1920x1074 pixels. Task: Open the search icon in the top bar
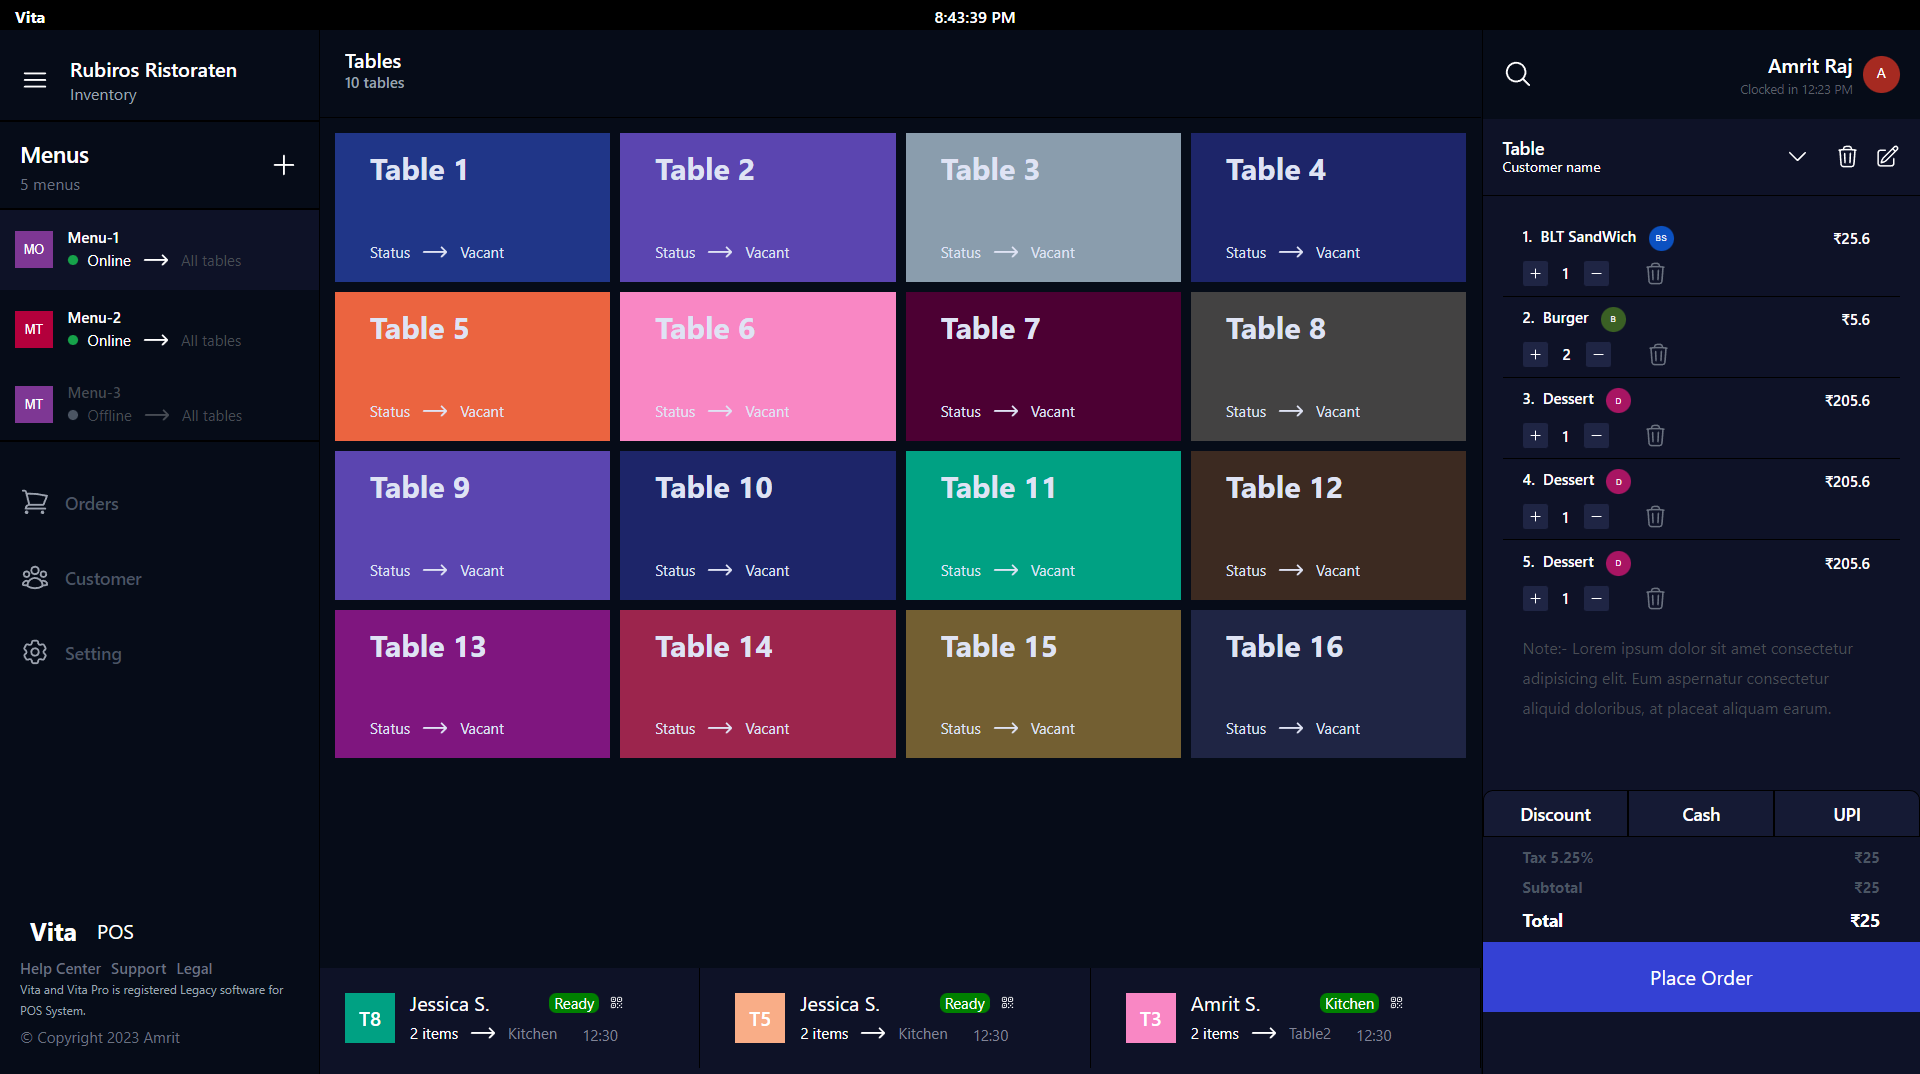pyautogui.click(x=1518, y=74)
